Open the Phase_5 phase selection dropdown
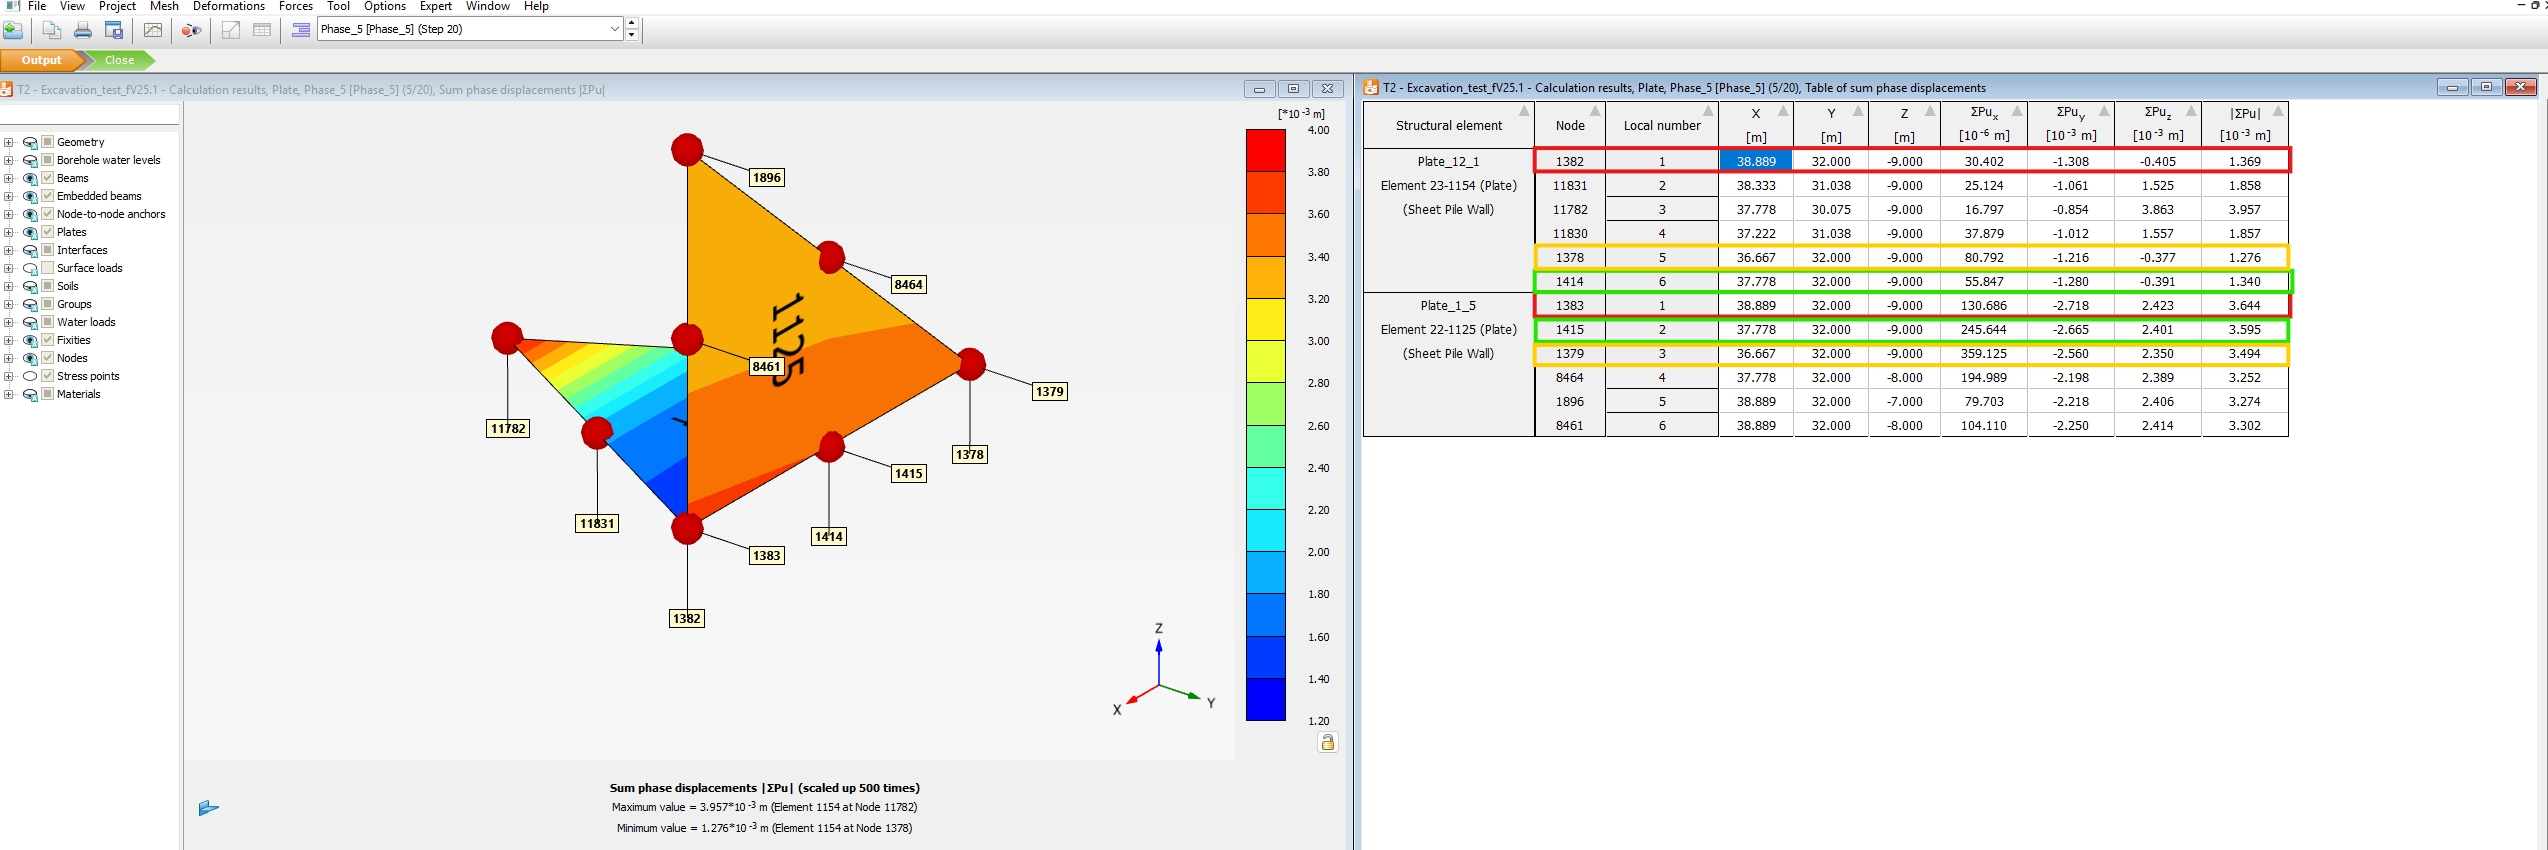Screen dimensions: 2548x850 [x=470, y=30]
